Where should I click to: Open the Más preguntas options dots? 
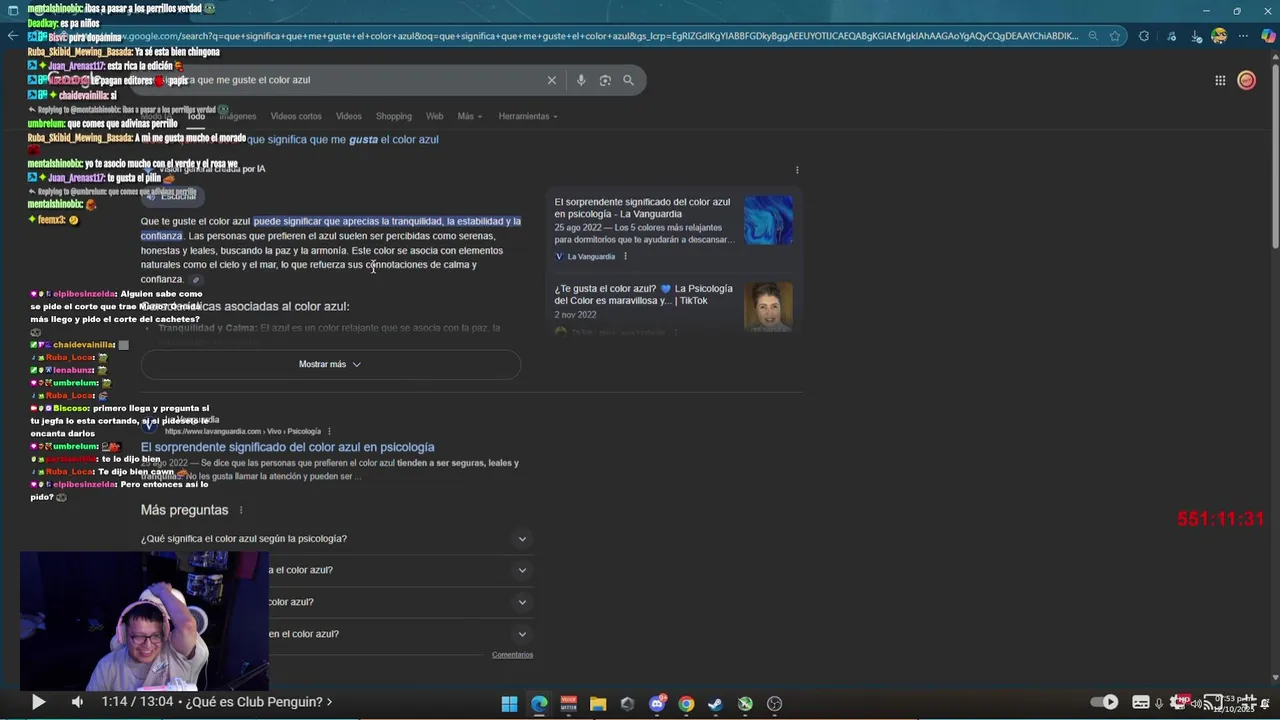241,510
